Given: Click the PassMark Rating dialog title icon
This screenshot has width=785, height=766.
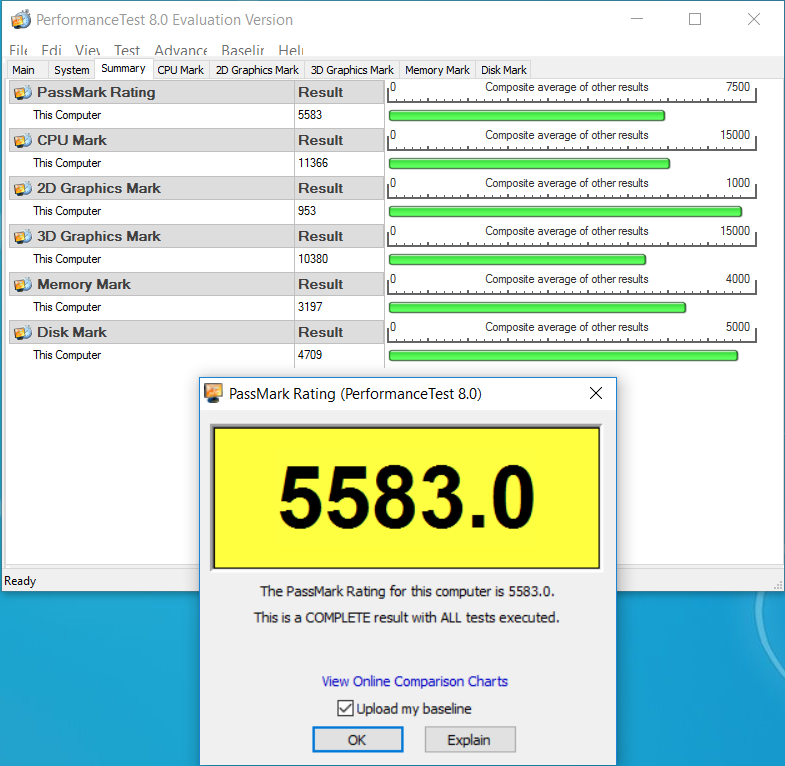Looking at the screenshot, I should click(x=213, y=393).
